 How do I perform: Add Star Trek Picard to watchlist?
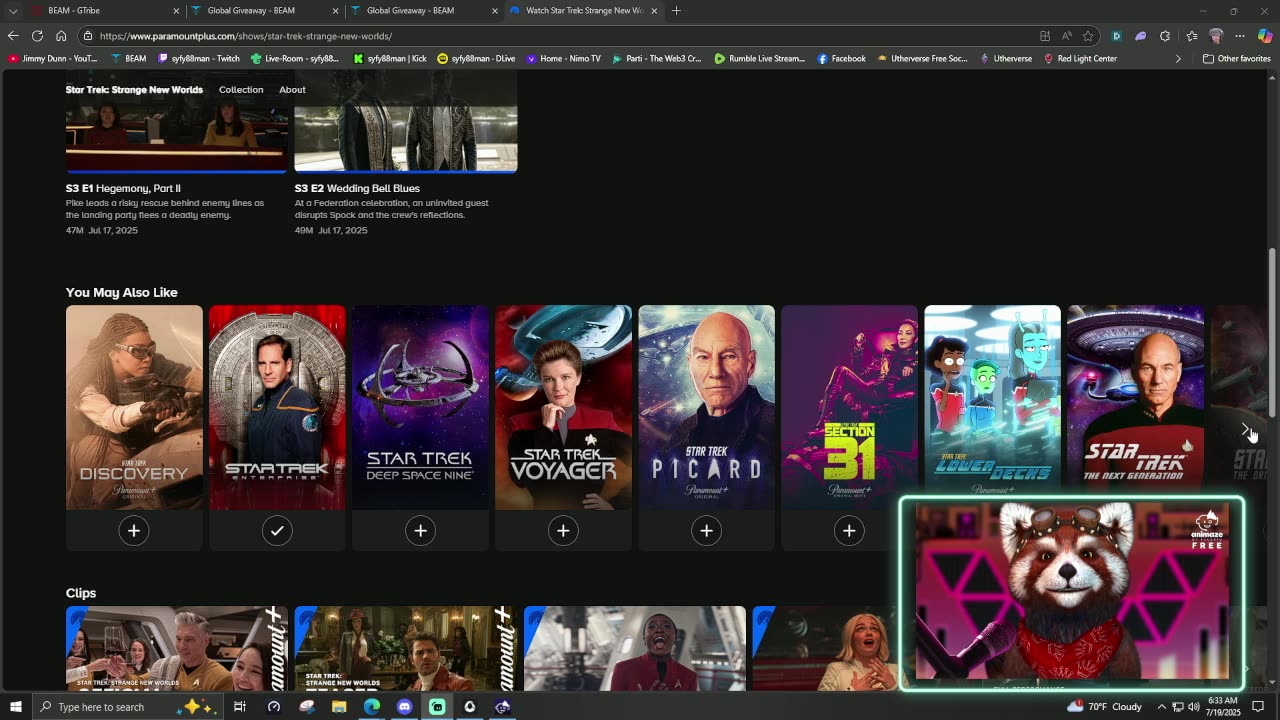tap(706, 531)
